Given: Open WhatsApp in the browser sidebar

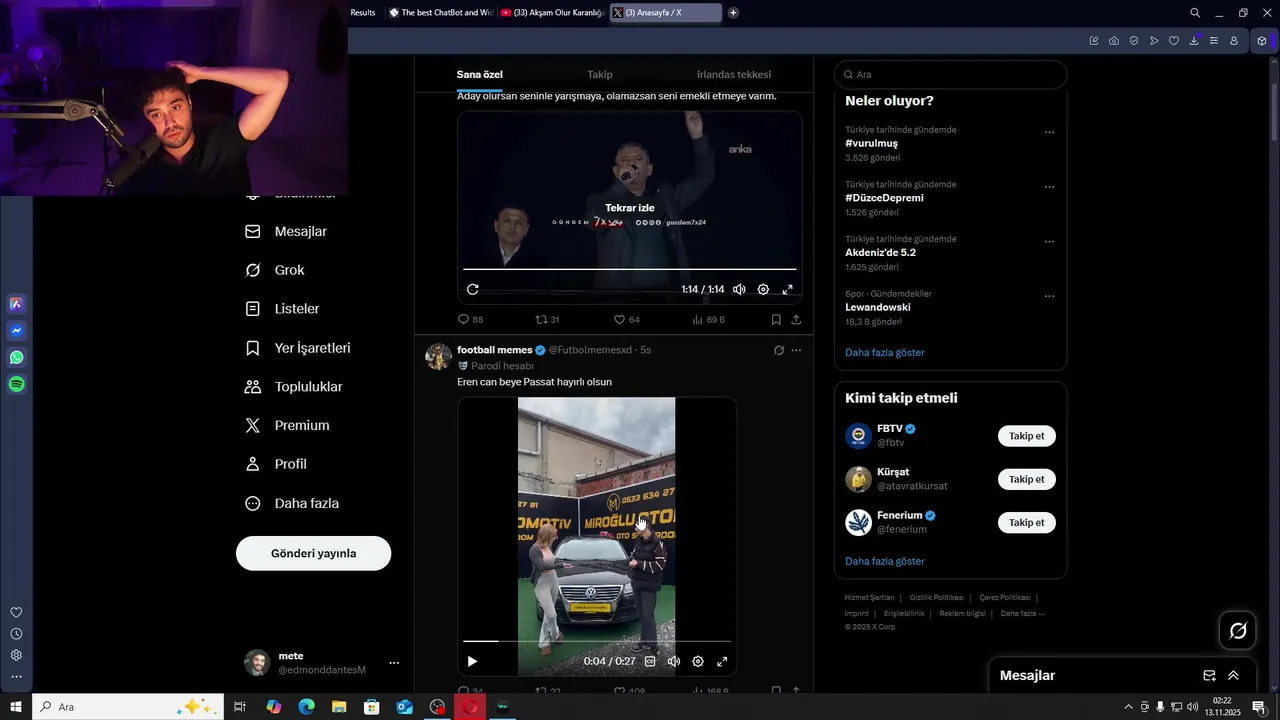Looking at the screenshot, I should coord(17,357).
